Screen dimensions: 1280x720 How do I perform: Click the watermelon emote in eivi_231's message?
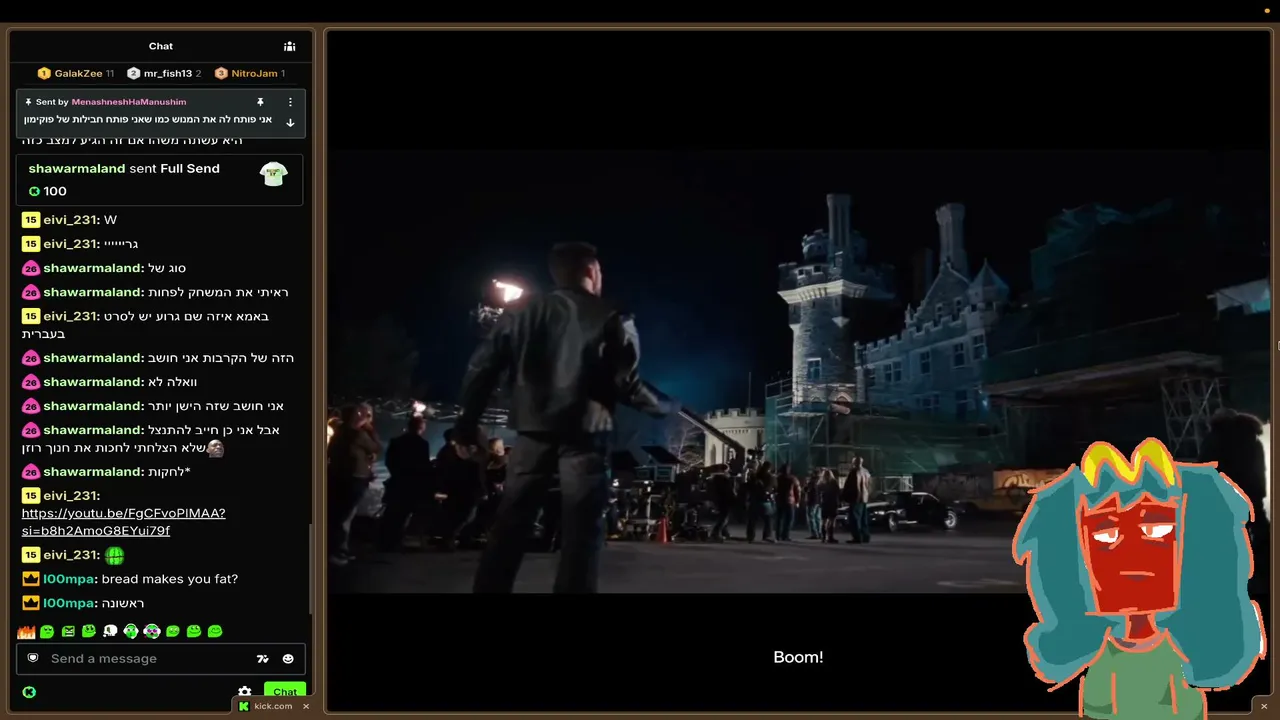coord(115,555)
